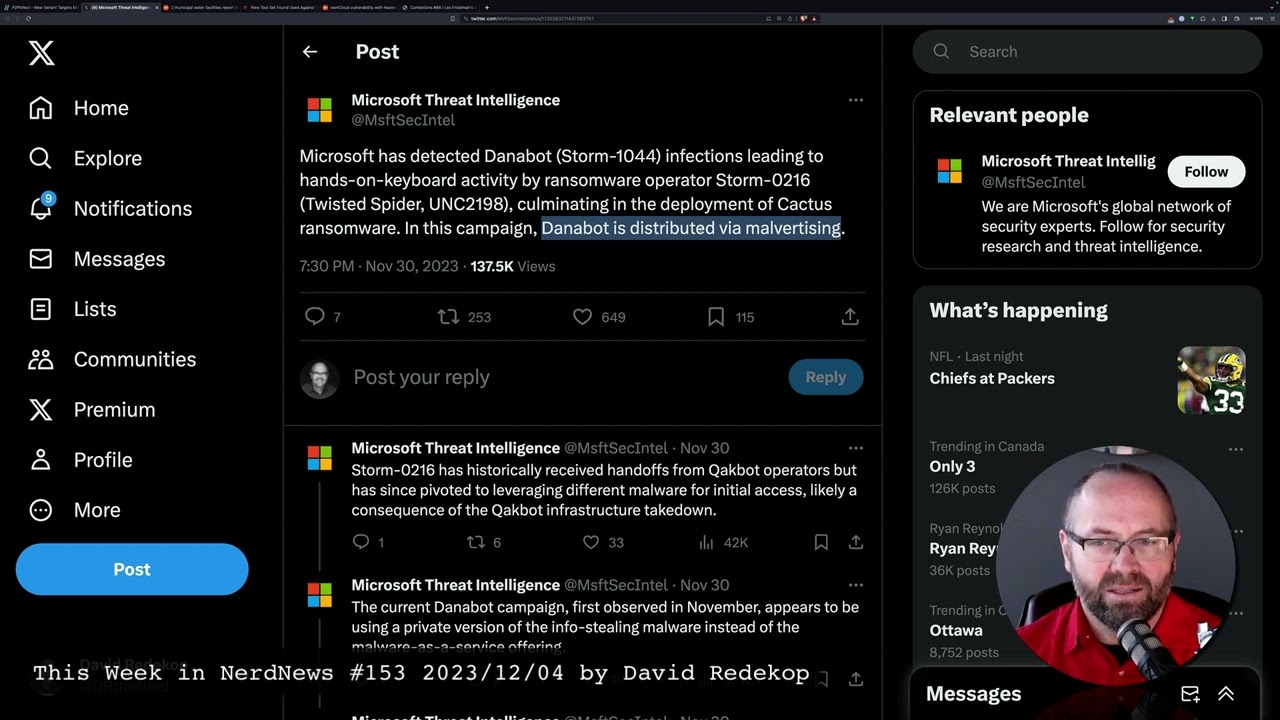The height and width of the screenshot is (720, 1280).
Task: Click 7:30 PM · Nov 30, 2023 timestamp
Action: (378, 266)
